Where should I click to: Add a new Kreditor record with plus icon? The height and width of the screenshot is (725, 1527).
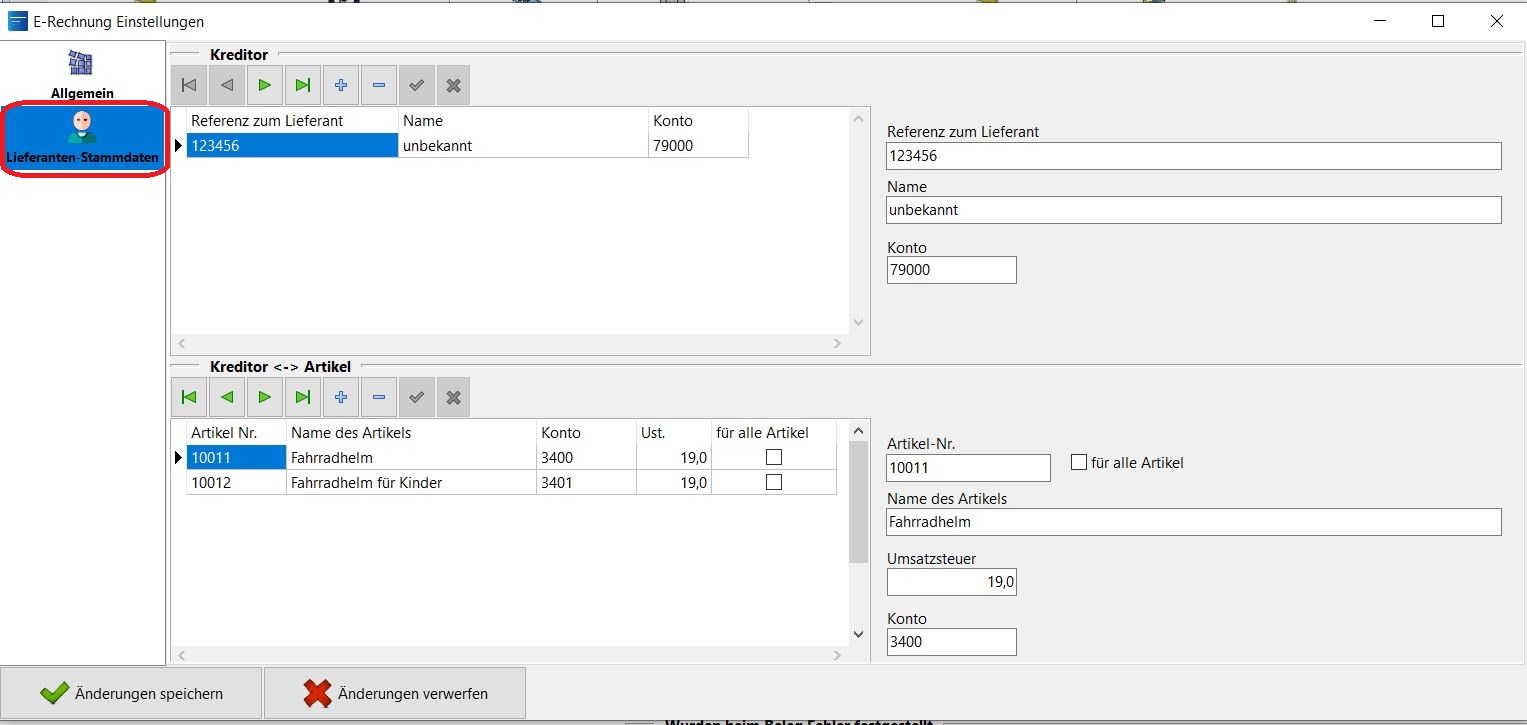pos(340,86)
